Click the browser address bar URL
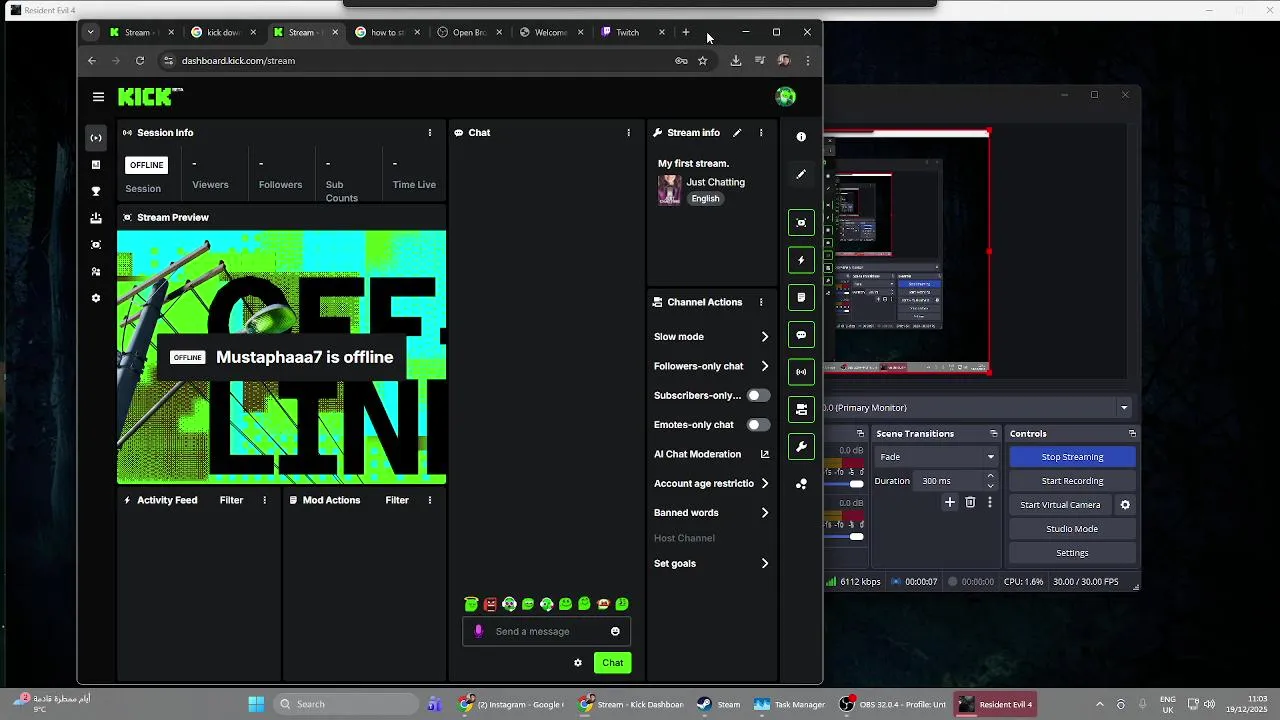This screenshot has width=1280, height=720. pos(238,61)
